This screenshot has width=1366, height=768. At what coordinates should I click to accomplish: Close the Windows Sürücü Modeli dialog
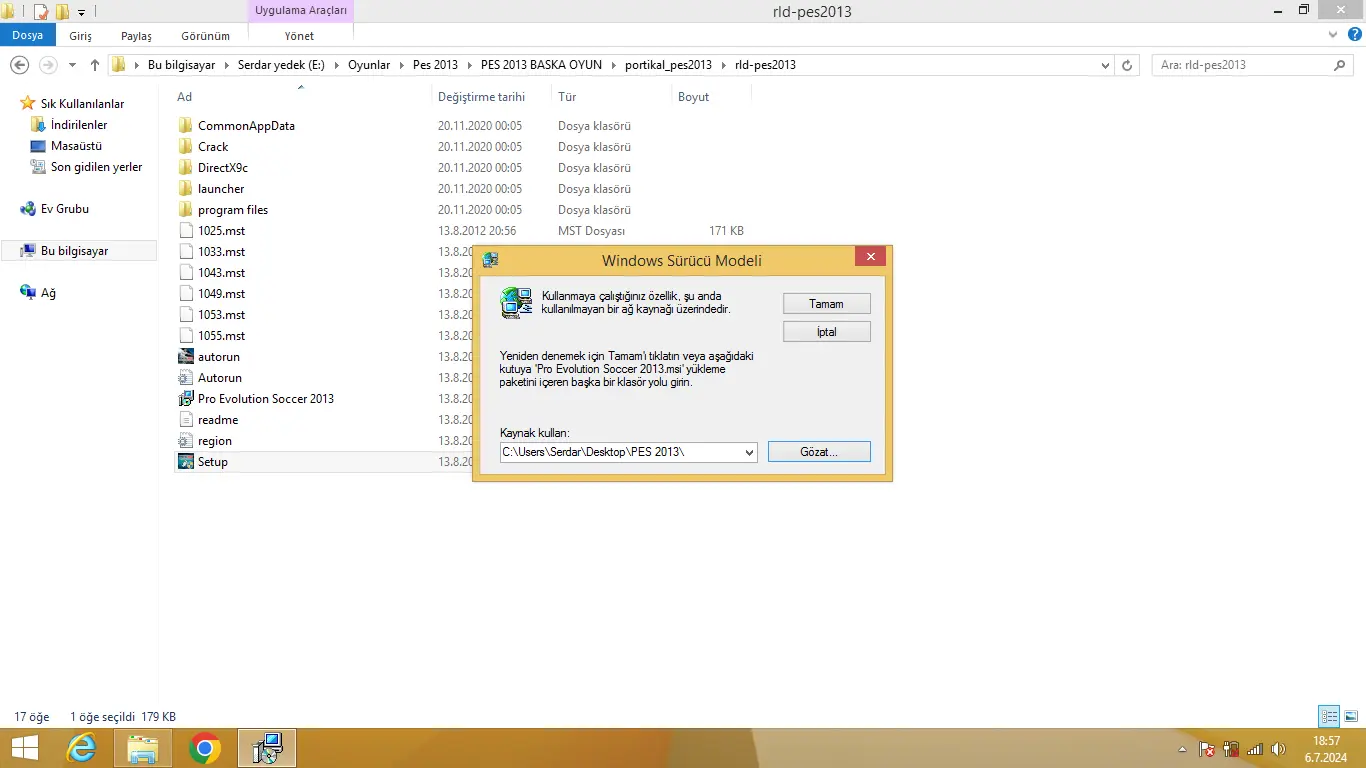(x=870, y=257)
